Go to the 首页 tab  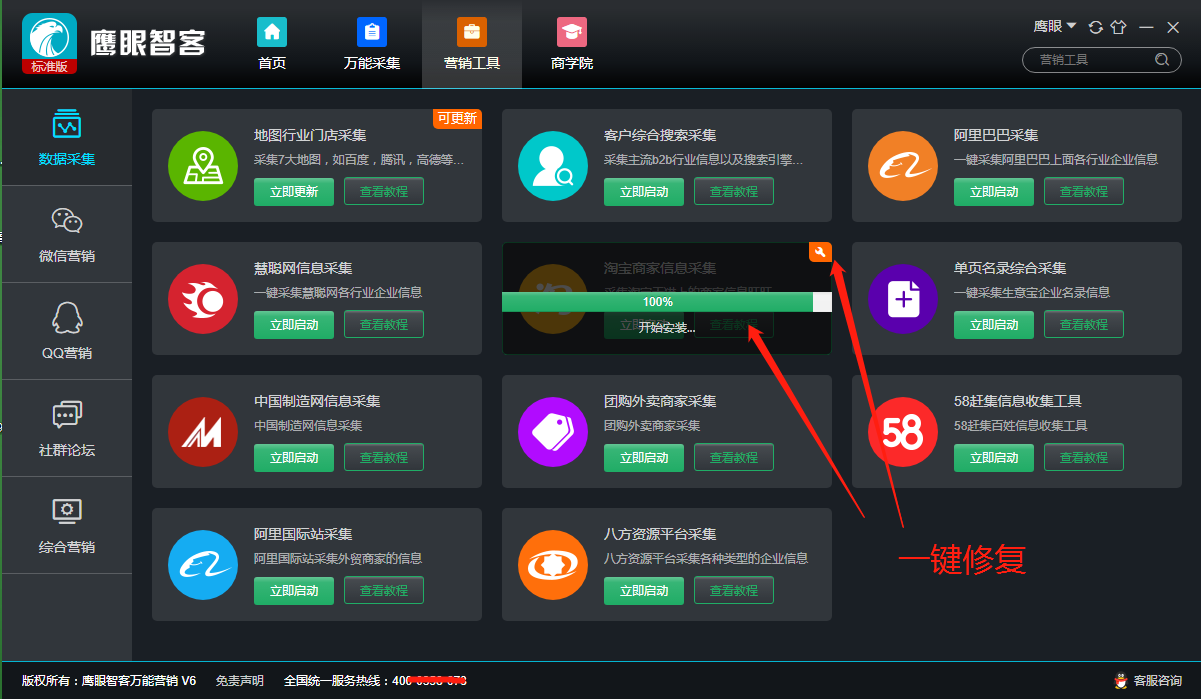pos(272,45)
